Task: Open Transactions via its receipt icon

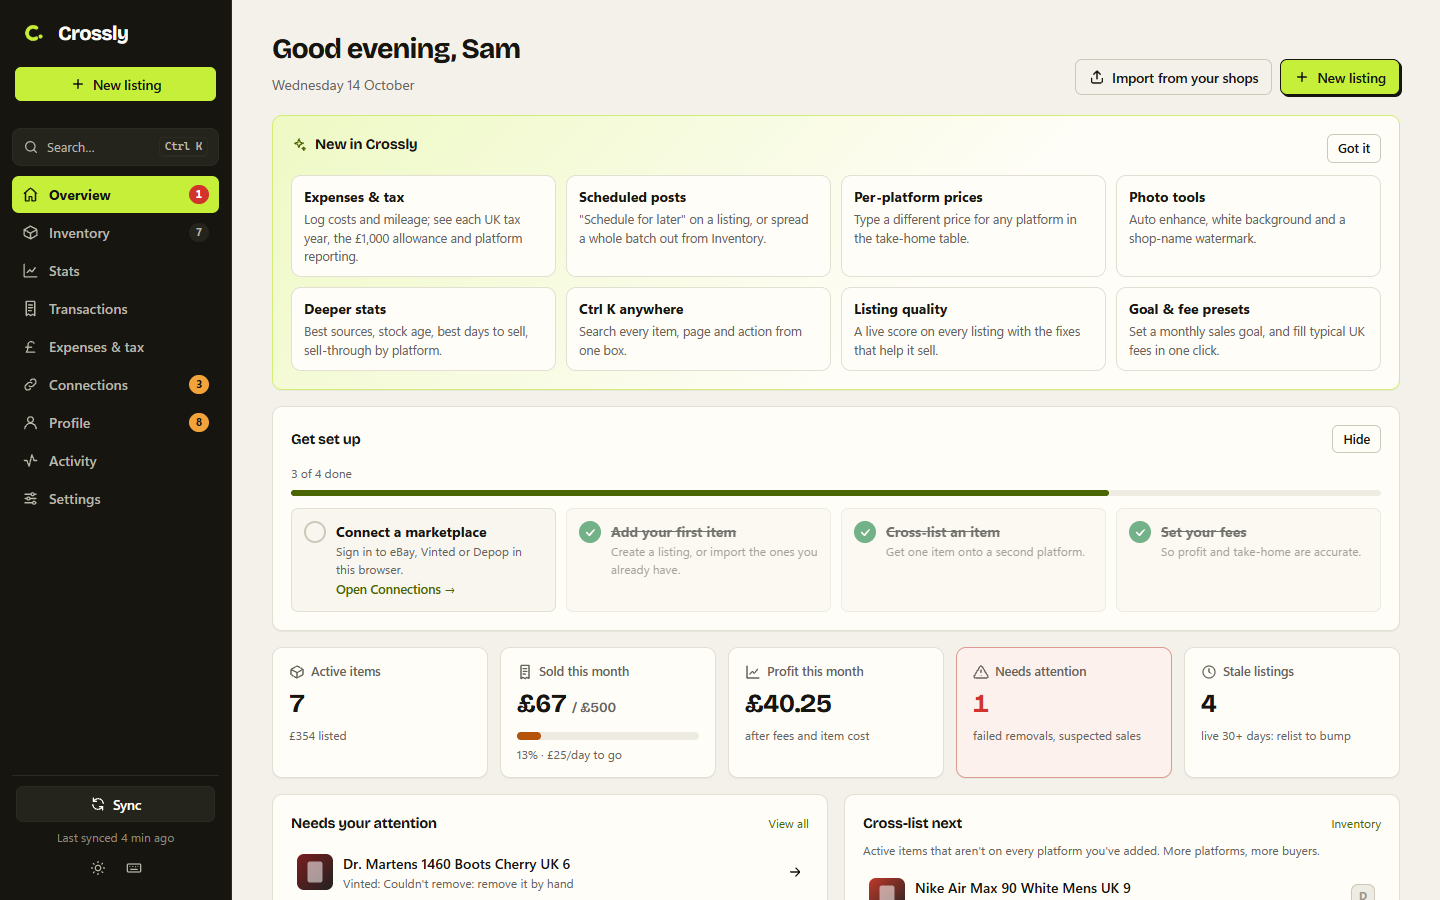Action: pos(31,309)
